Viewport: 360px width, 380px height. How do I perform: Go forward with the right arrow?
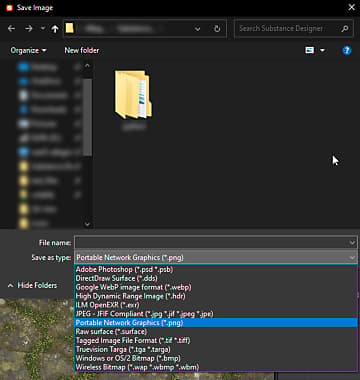click(29, 29)
